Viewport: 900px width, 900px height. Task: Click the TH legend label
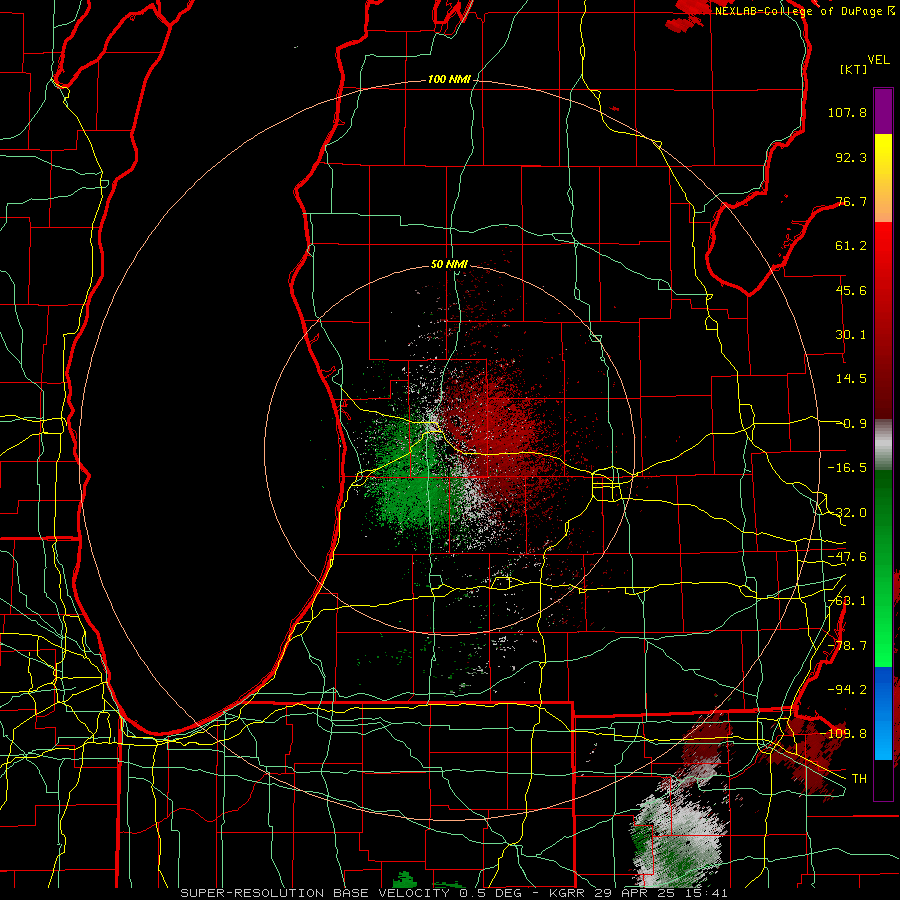coord(859,779)
